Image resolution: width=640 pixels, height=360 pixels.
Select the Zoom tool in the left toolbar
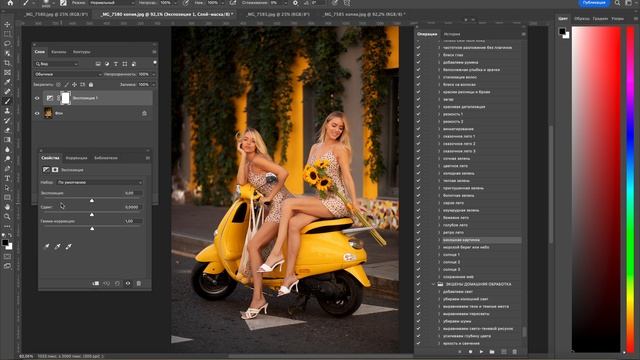click(x=7, y=217)
